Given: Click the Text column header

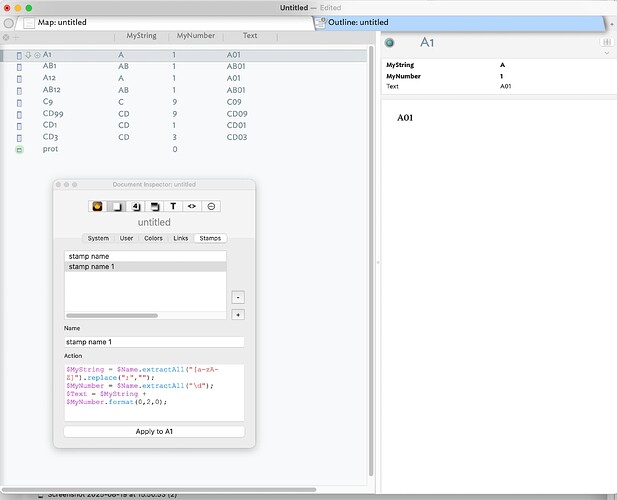Looking at the screenshot, I should 250,36.
